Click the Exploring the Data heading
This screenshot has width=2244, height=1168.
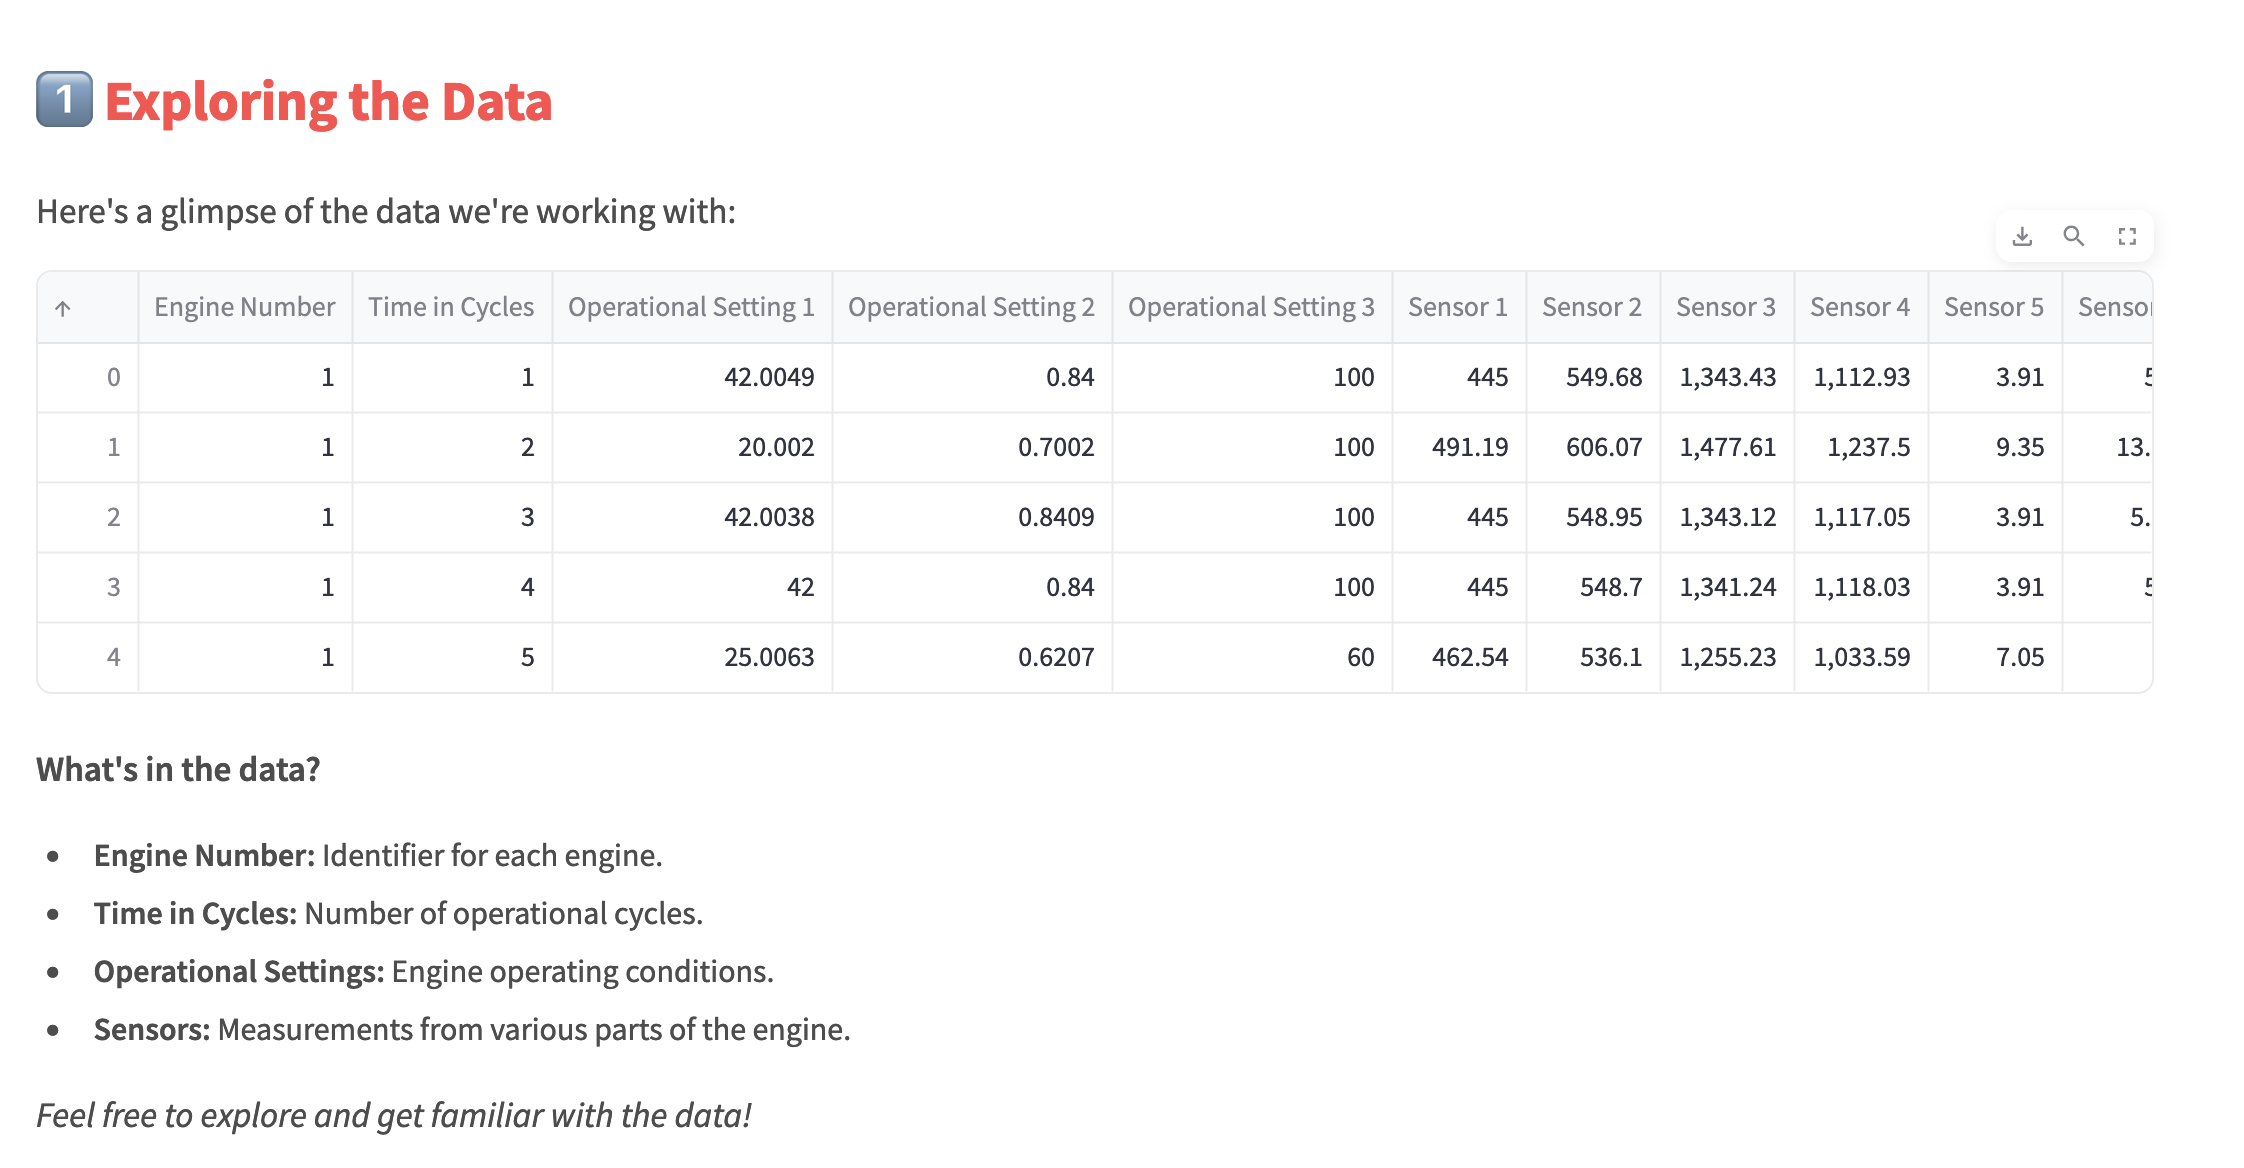tap(328, 102)
